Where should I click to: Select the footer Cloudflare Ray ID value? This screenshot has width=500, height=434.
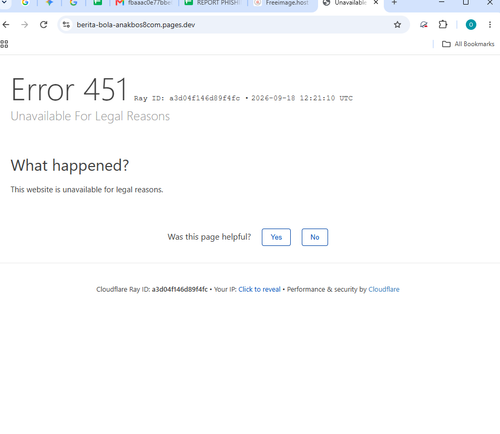[x=180, y=289]
